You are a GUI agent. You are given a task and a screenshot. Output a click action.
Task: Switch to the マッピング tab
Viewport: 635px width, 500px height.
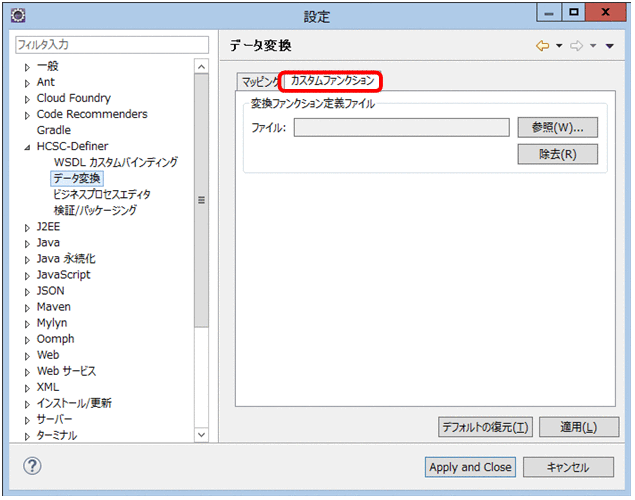coord(259,82)
